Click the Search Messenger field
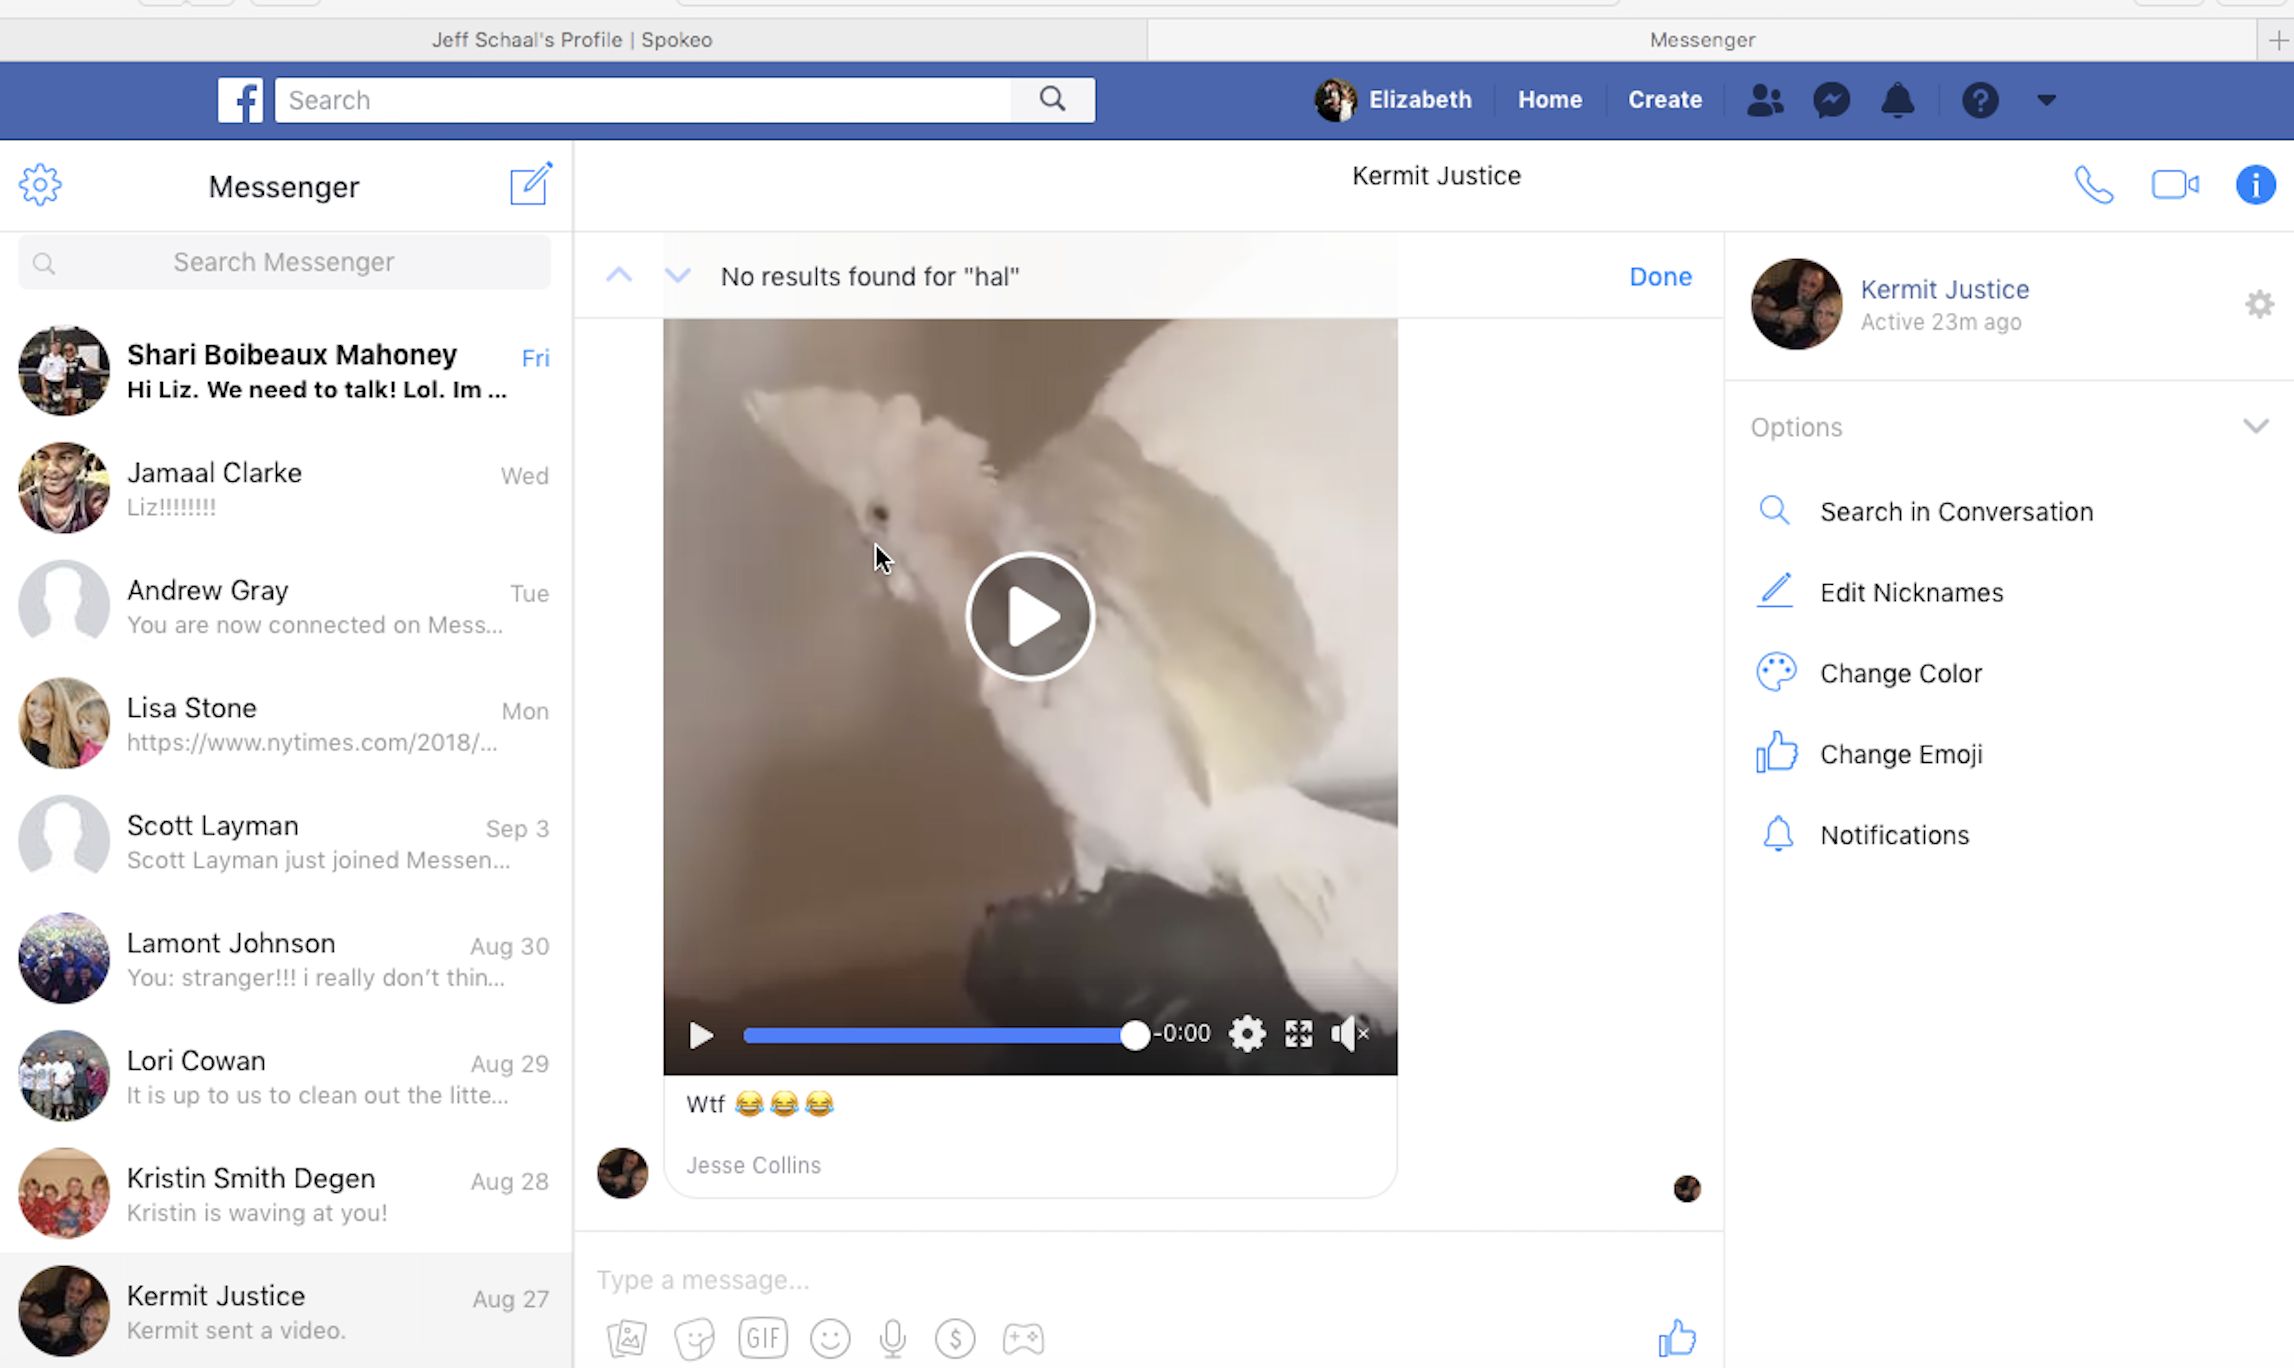Screen dimensions: 2294x1368 284,262
